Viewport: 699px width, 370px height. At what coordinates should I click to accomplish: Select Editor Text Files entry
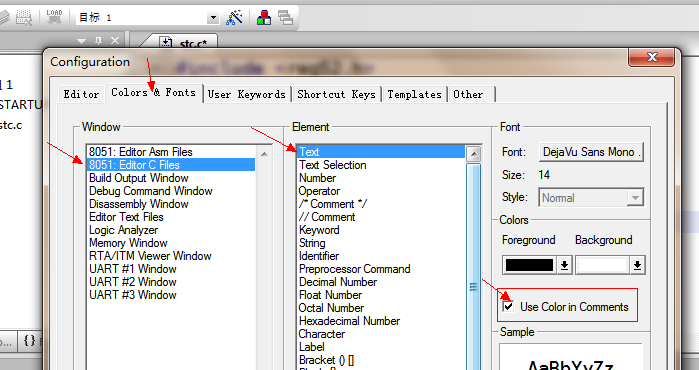[x=171, y=217]
